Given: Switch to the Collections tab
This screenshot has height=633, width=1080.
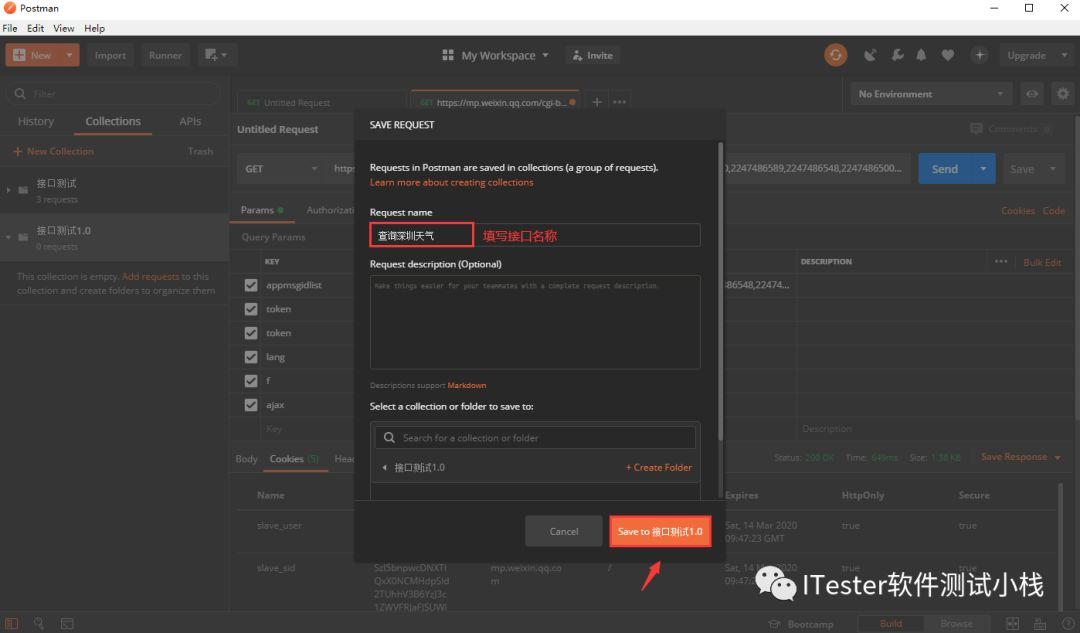Looking at the screenshot, I should [113, 121].
